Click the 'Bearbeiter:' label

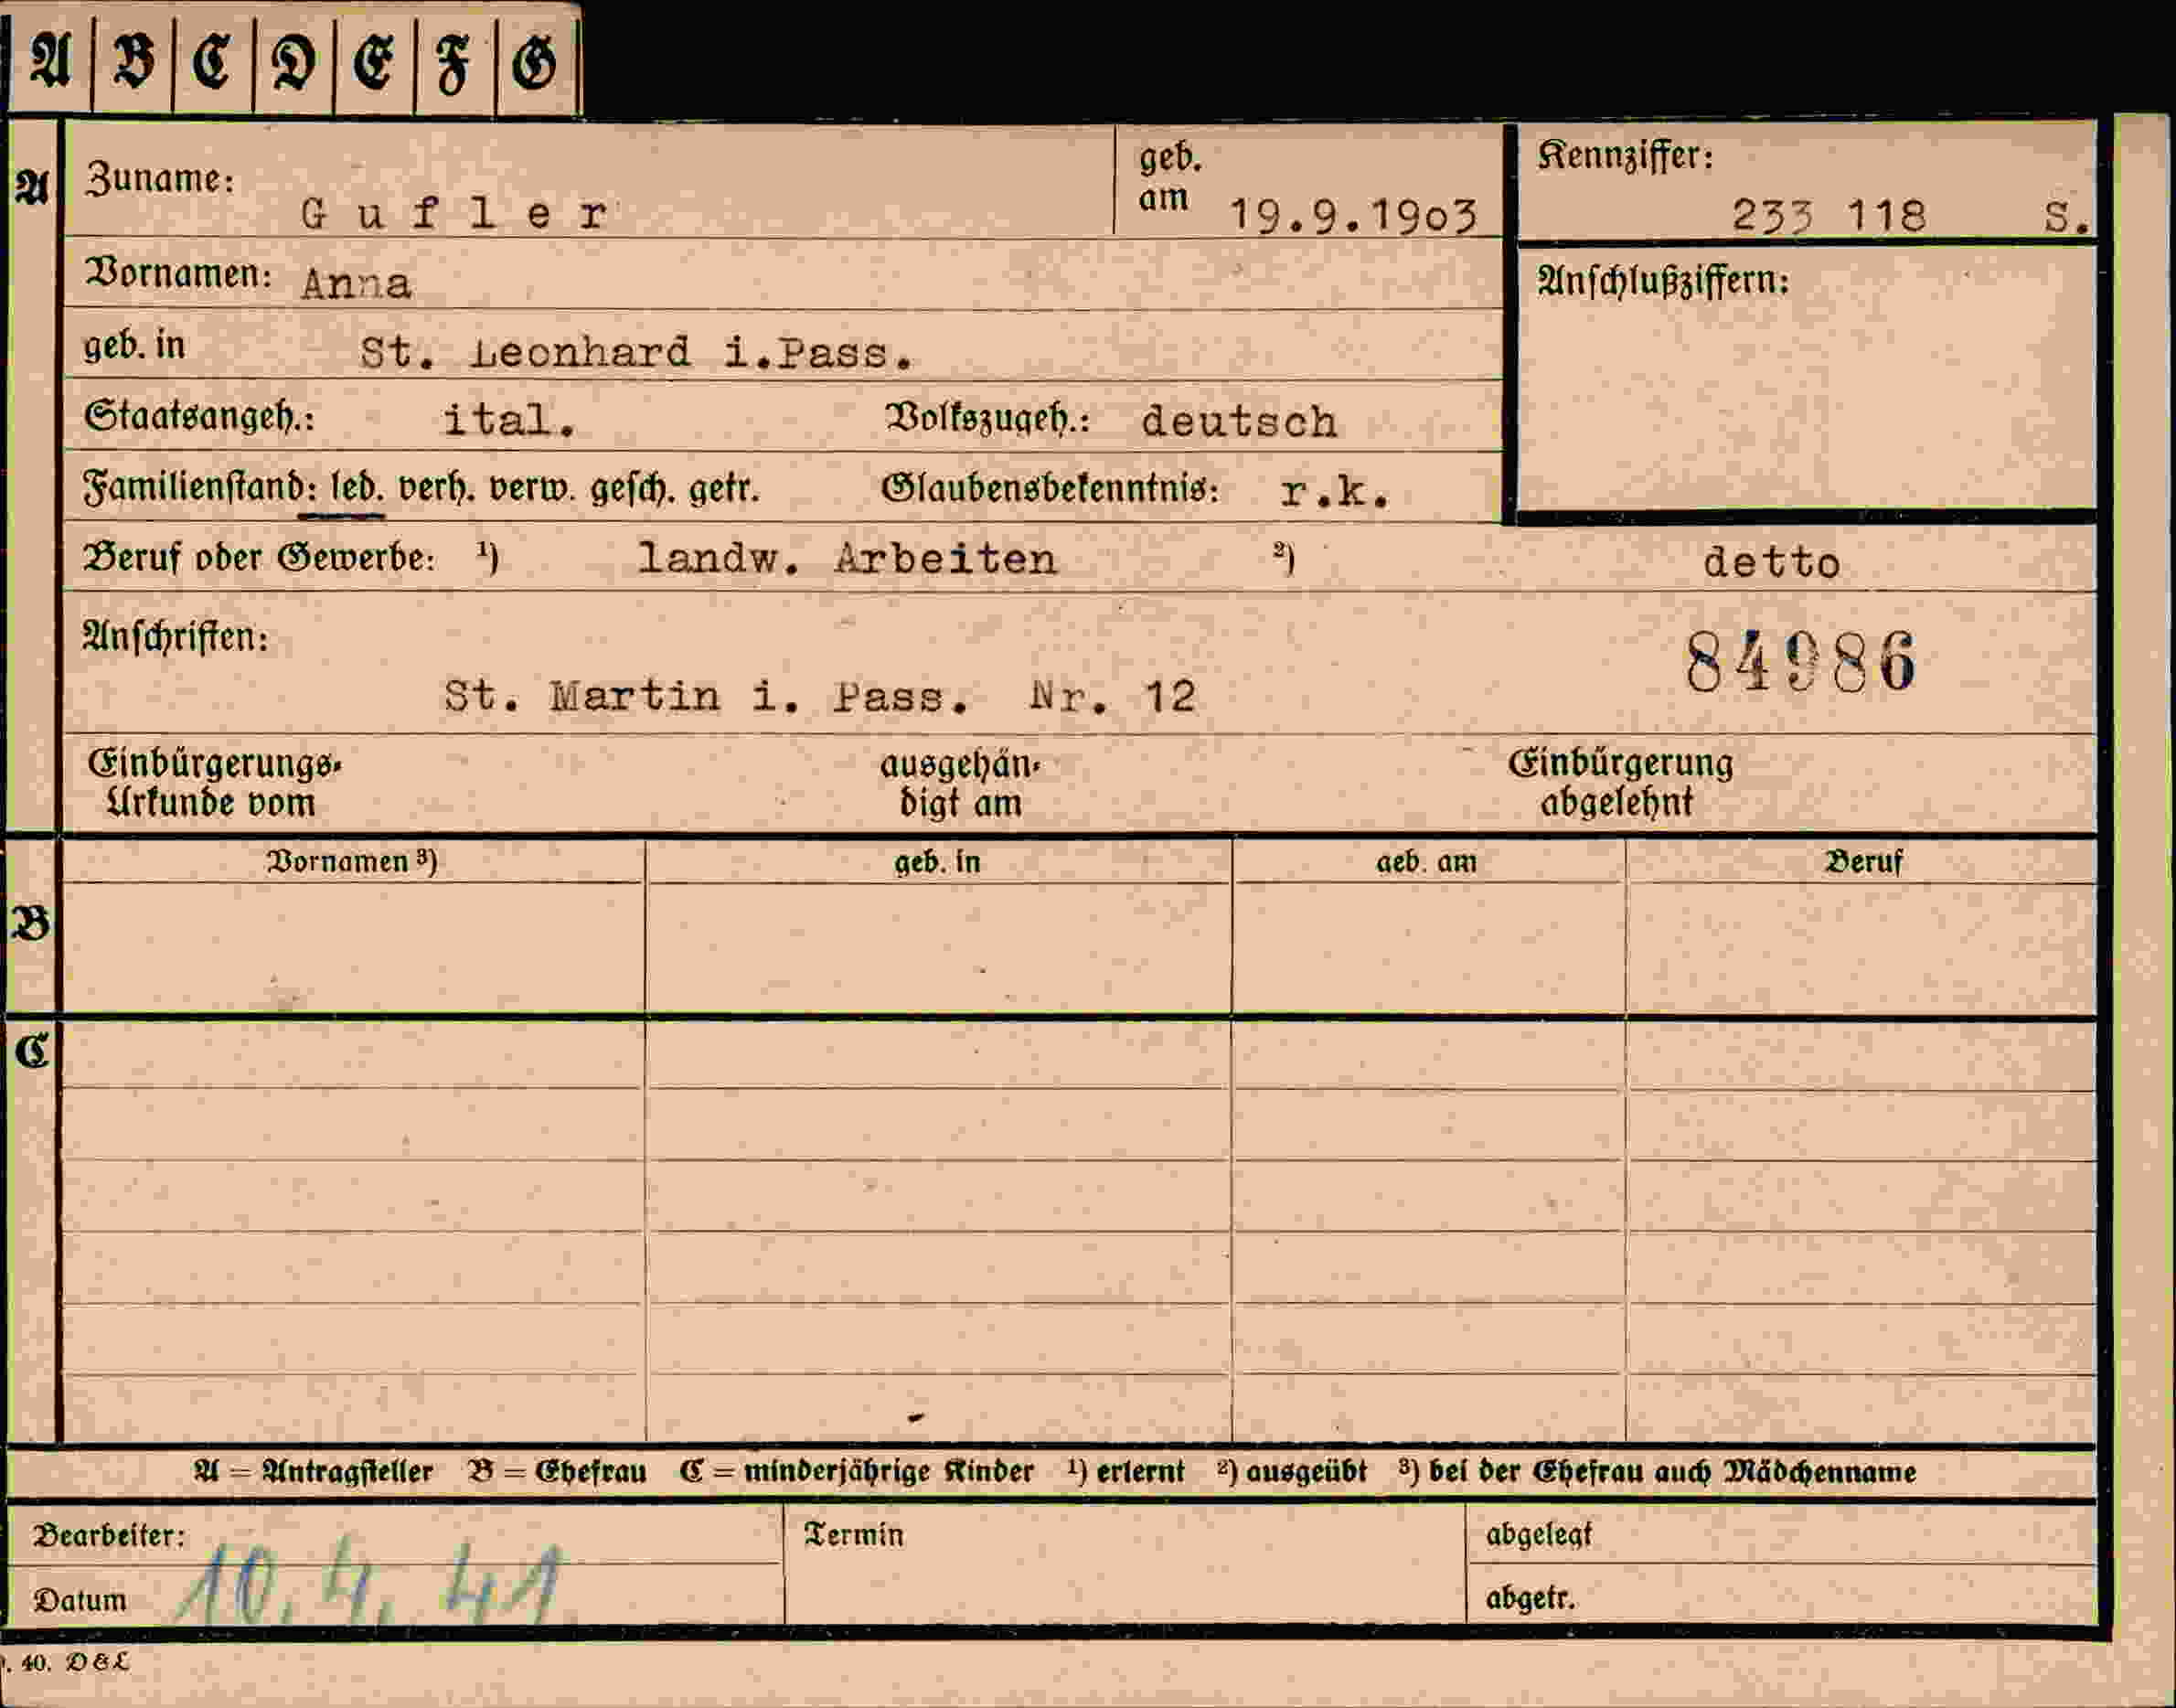coord(109,1535)
